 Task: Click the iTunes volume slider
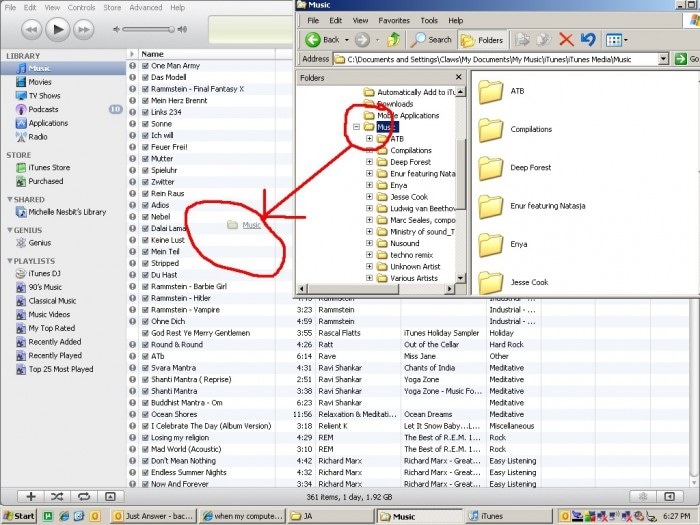[x=148, y=29]
